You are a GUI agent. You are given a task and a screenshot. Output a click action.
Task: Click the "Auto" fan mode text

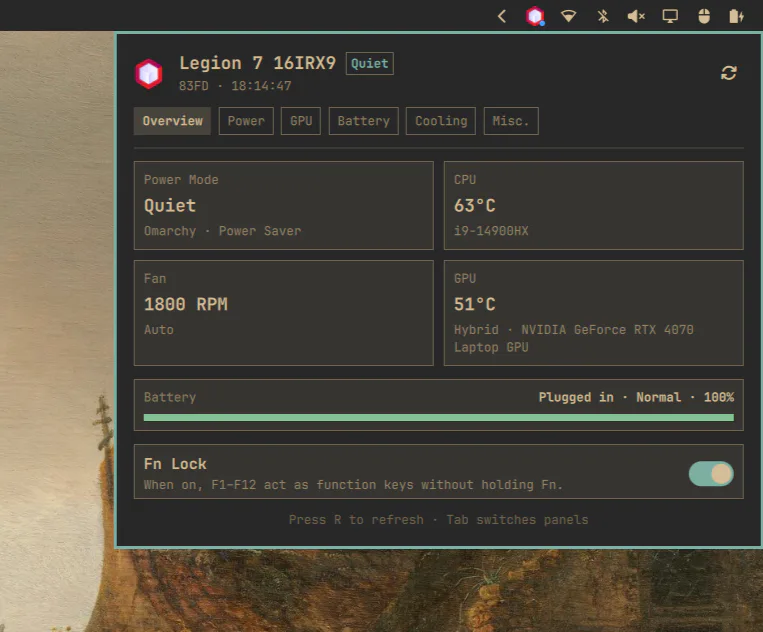pos(159,329)
